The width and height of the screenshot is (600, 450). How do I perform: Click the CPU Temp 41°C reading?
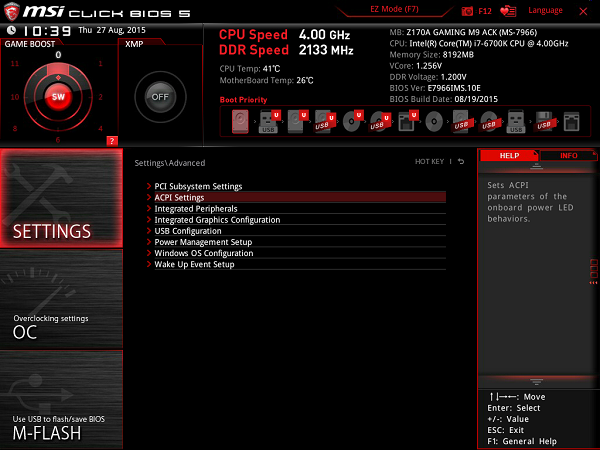coord(250,69)
